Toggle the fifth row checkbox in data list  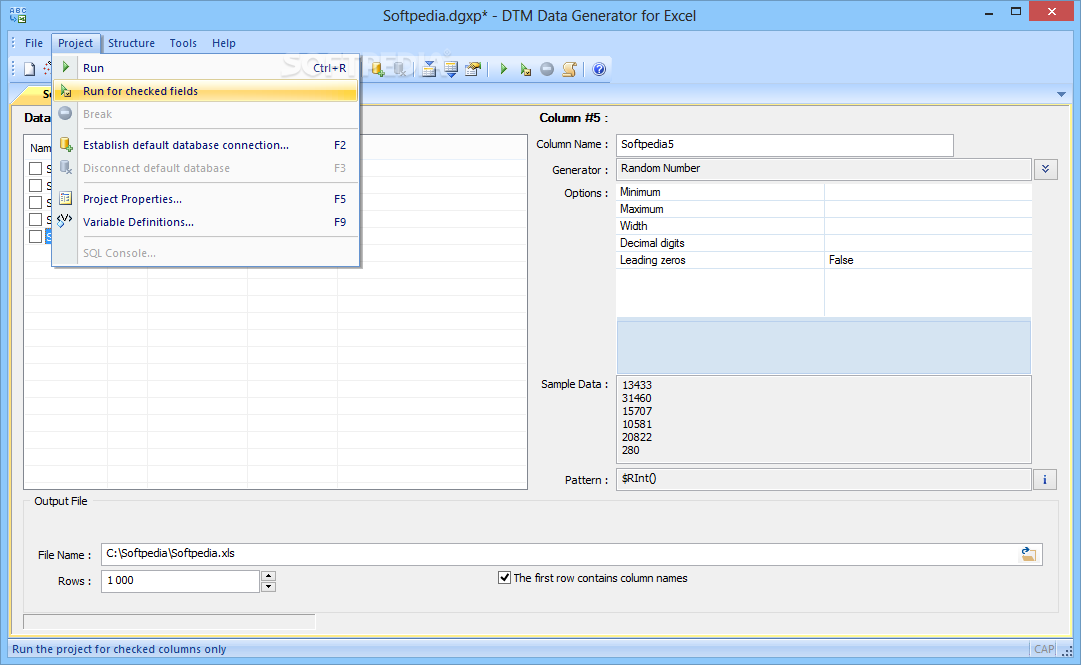(x=36, y=236)
